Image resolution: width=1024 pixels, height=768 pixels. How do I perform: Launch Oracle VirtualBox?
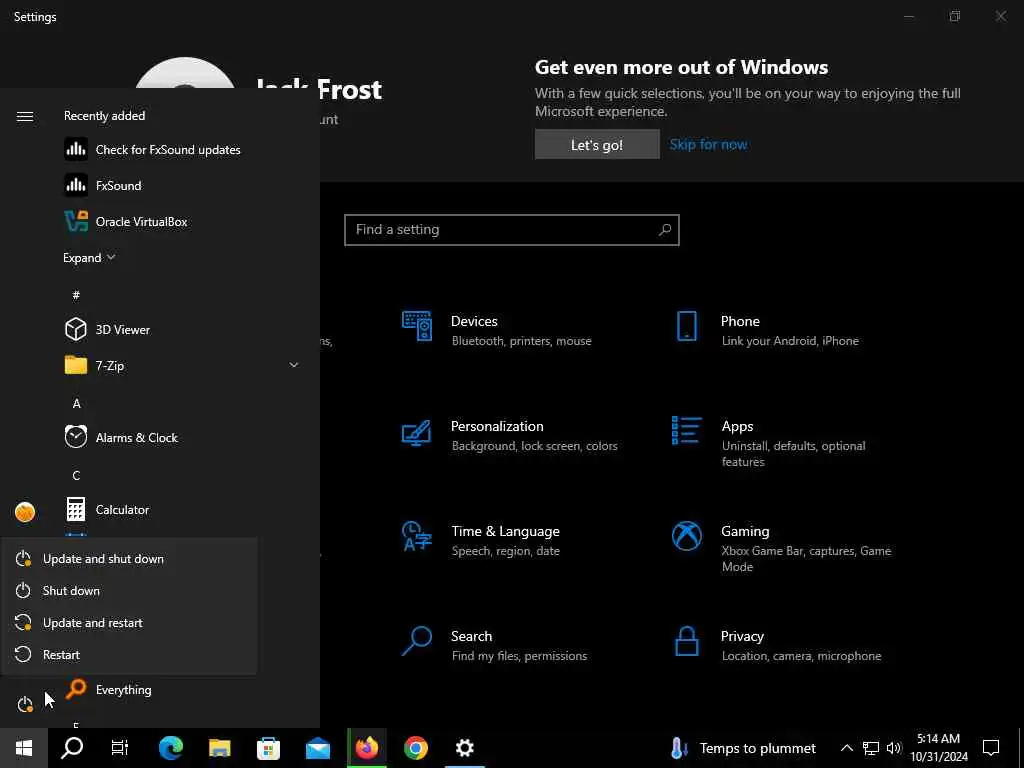pos(141,221)
